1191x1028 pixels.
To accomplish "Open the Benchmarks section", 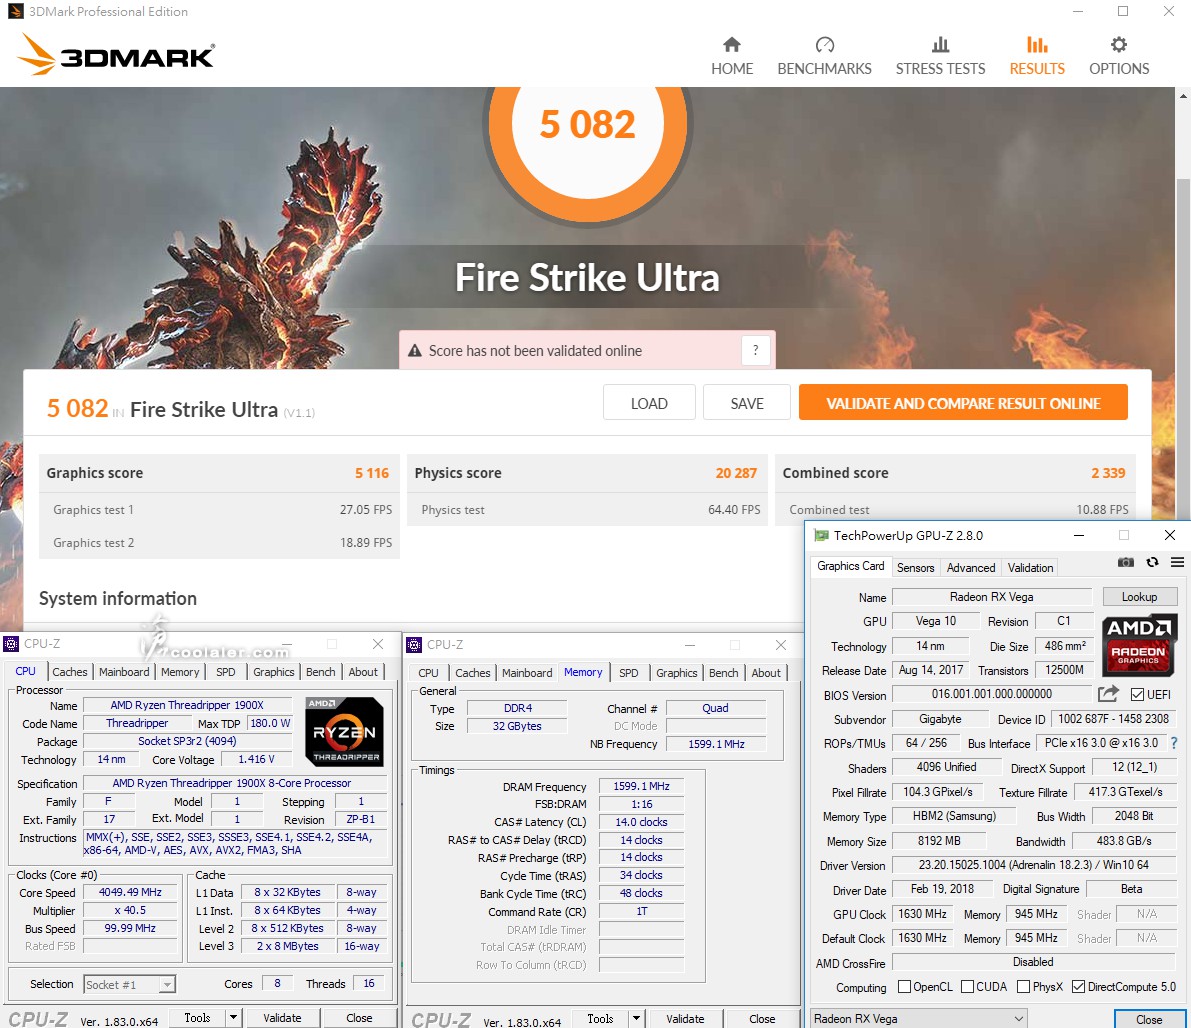I will pos(824,56).
